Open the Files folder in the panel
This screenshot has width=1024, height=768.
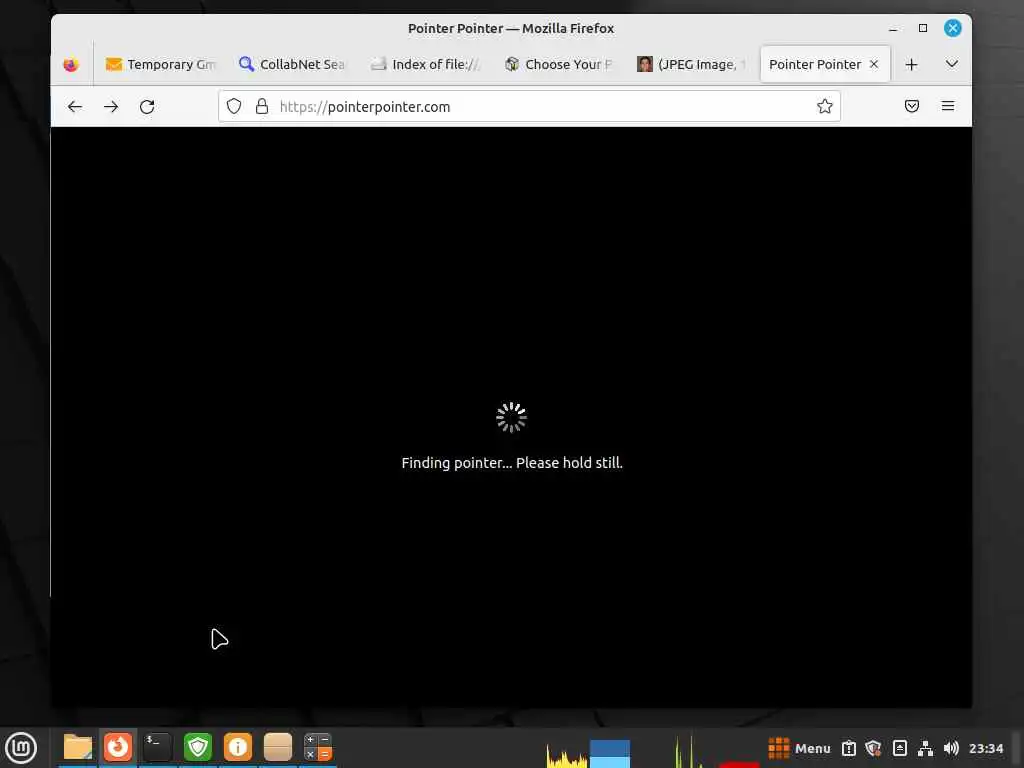pyautogui.click(x=78, y=747)
